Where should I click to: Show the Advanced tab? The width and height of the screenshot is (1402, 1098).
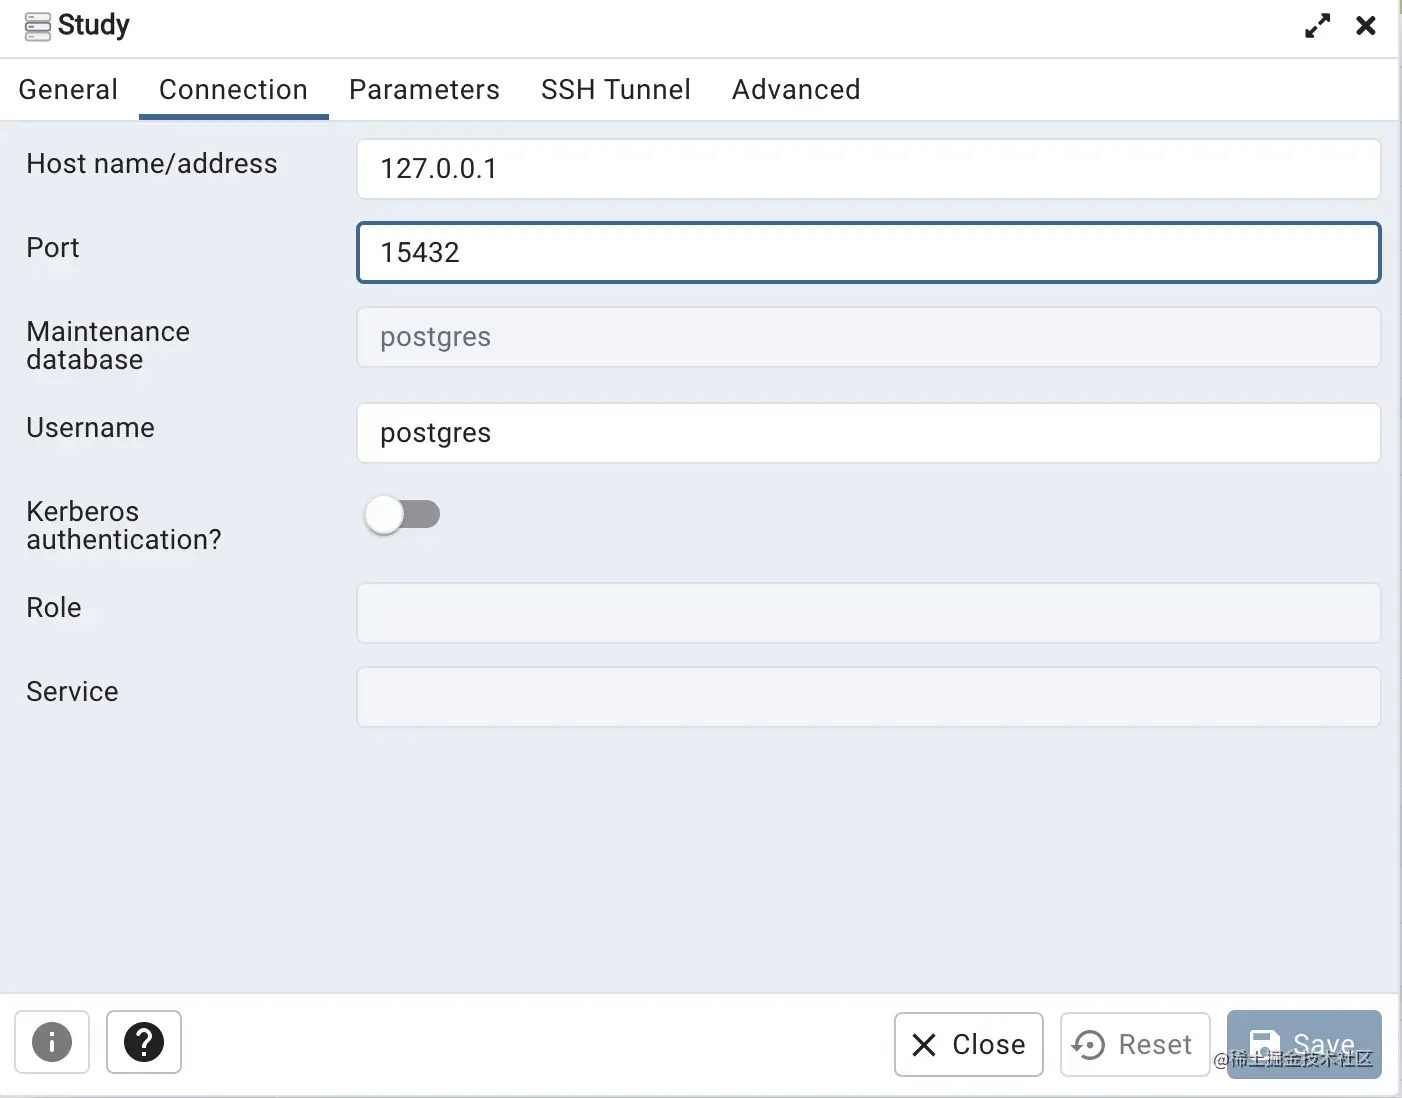coord(796,90)
